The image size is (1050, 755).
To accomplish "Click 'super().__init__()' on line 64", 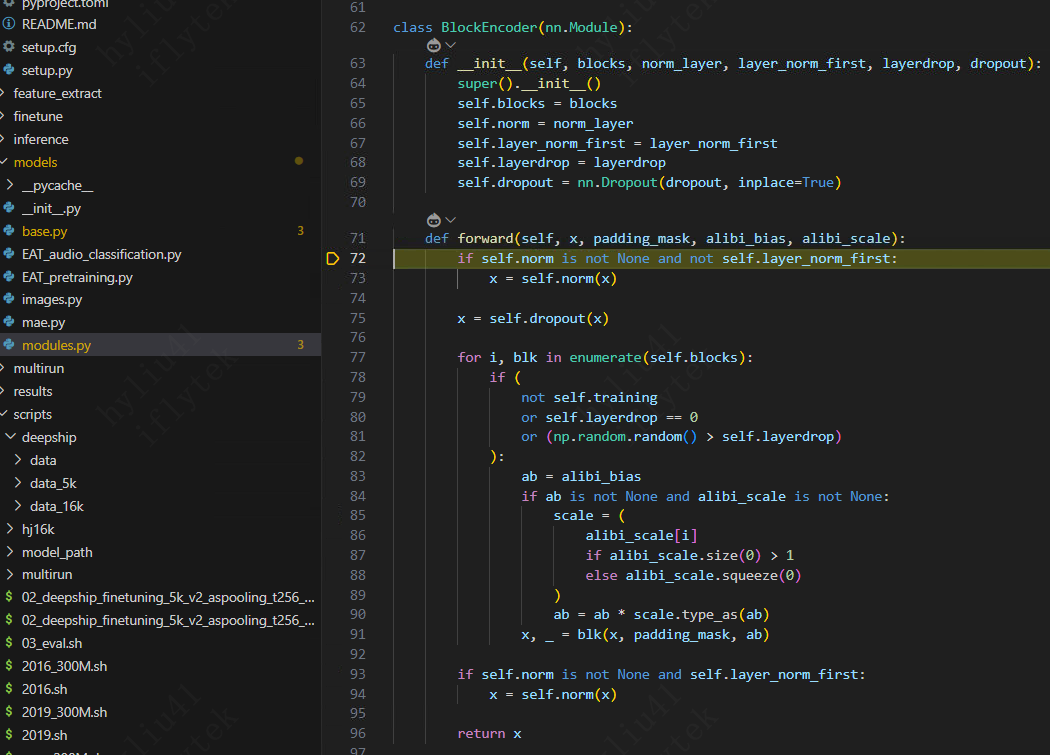I will pyautogui.click(x=529, y=83).
